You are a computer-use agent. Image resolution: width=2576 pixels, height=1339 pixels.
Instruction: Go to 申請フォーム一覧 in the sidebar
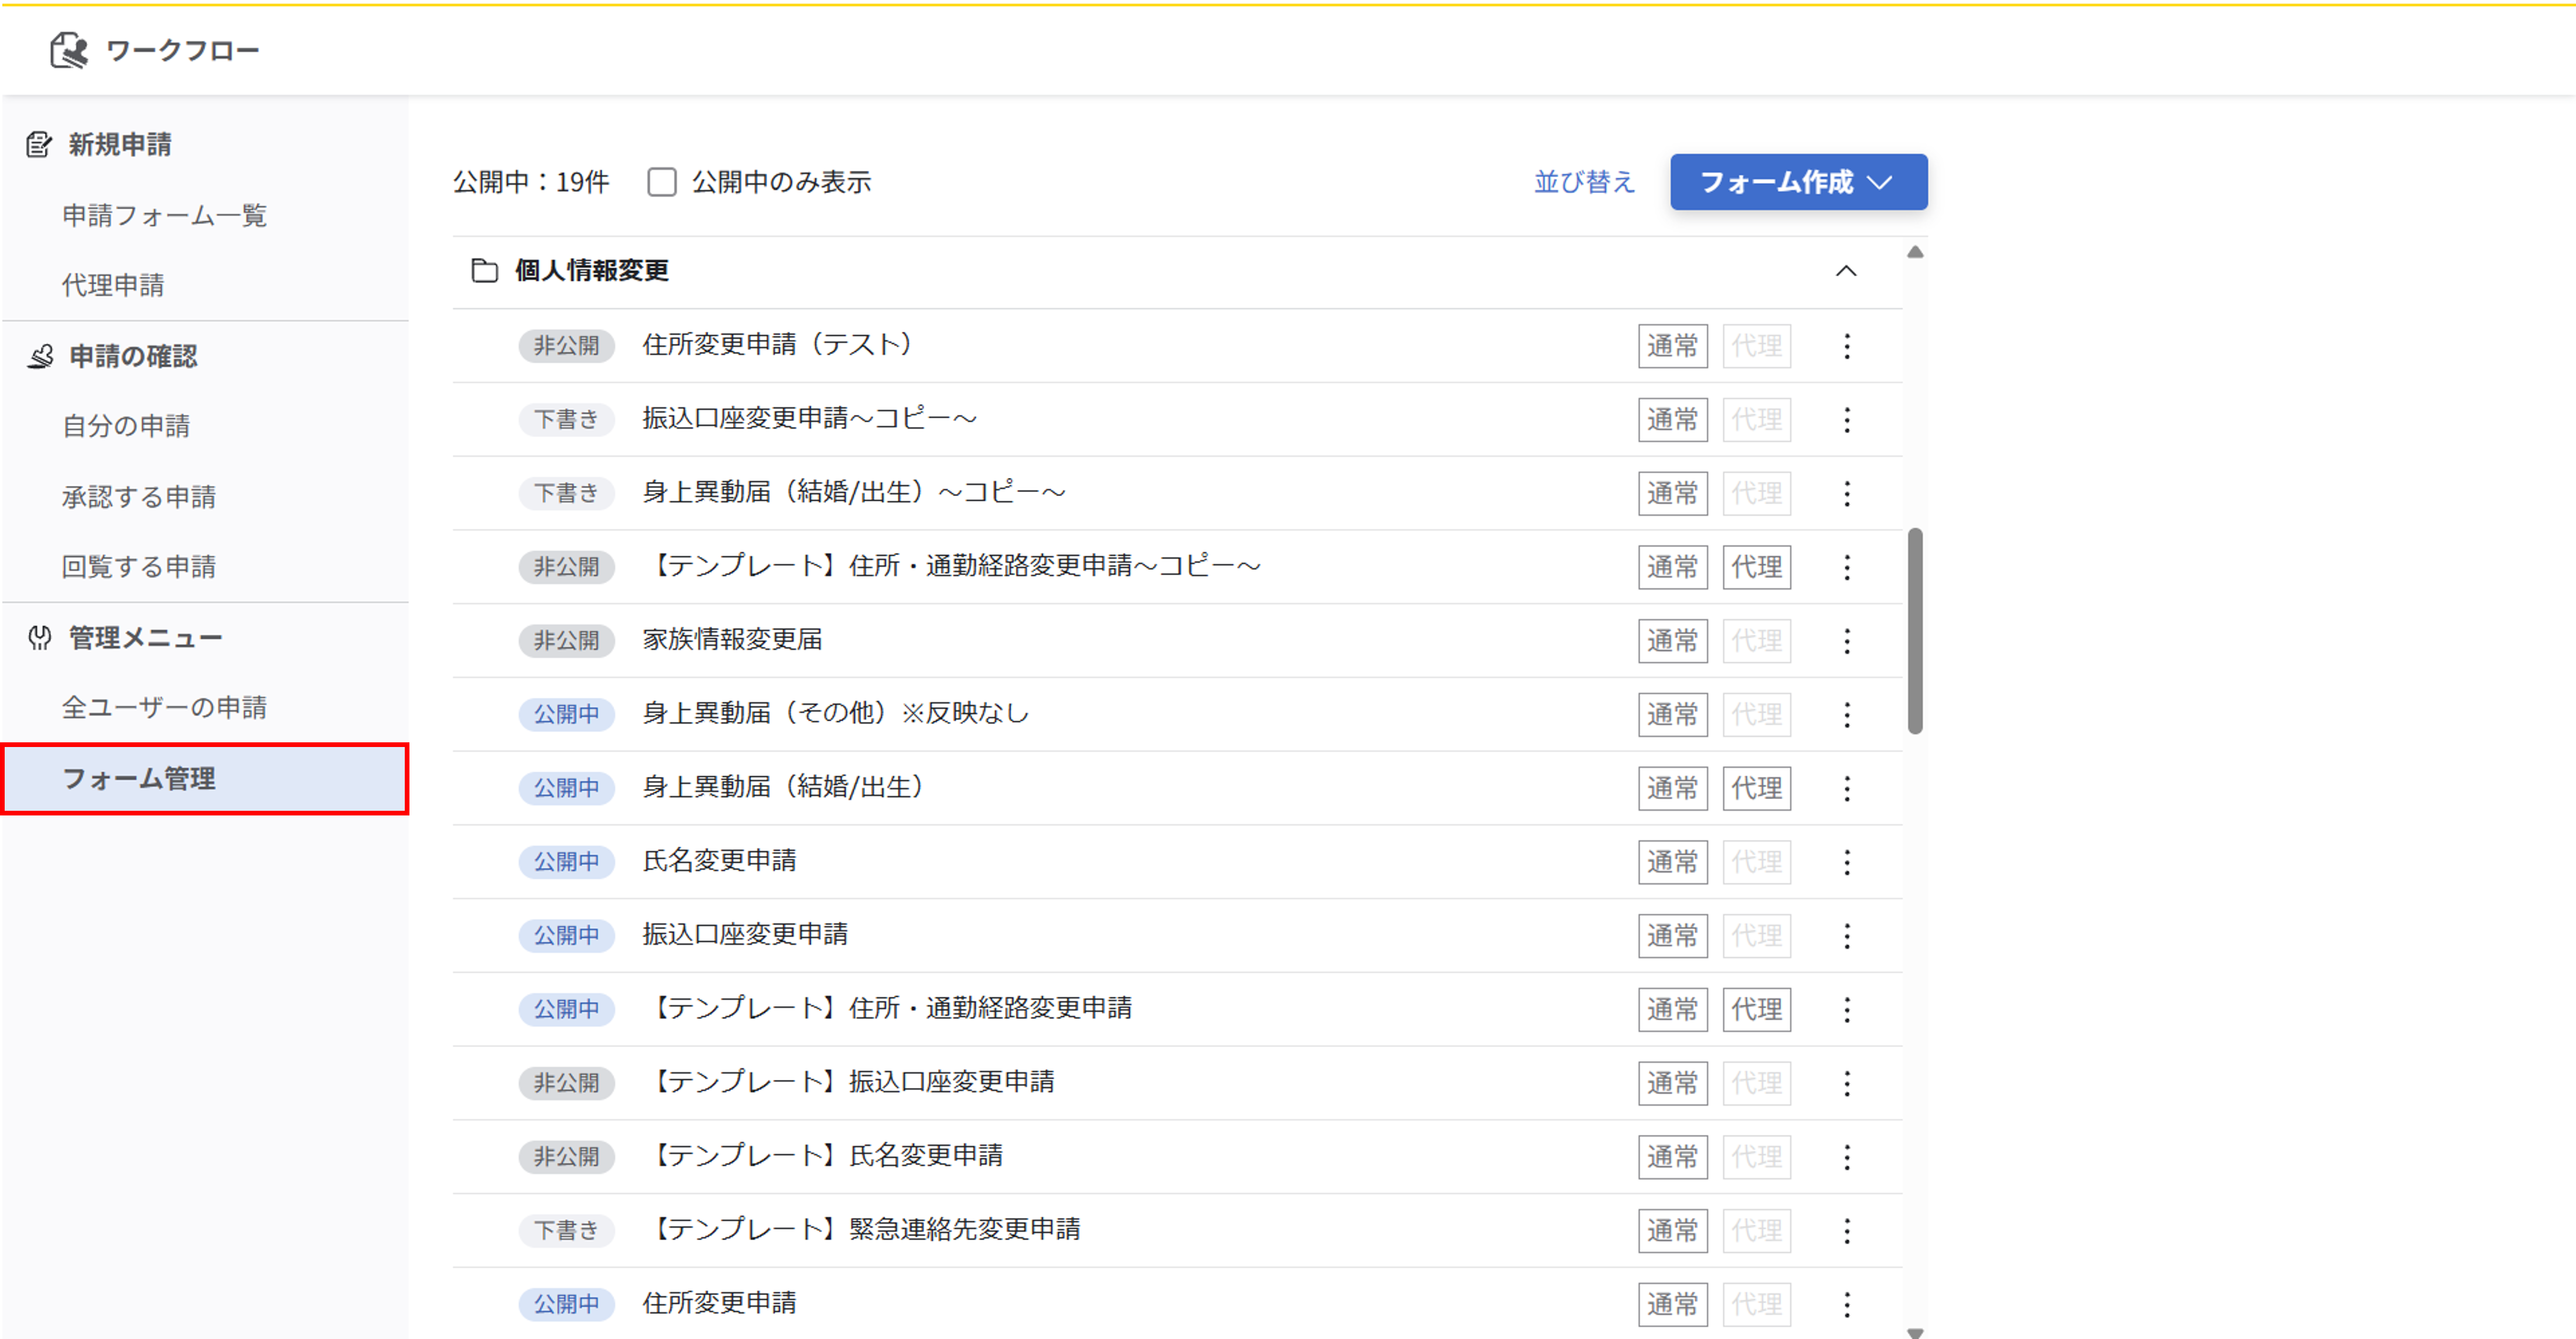coord(164,216)
